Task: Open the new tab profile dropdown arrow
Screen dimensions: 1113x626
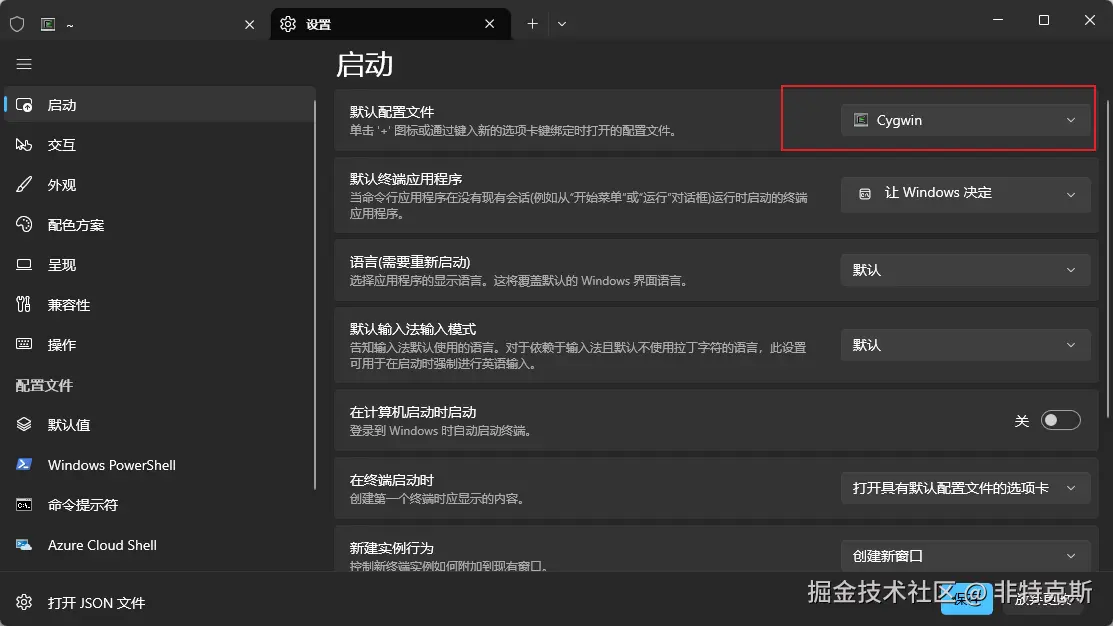Action: click(x=561, y=24)
